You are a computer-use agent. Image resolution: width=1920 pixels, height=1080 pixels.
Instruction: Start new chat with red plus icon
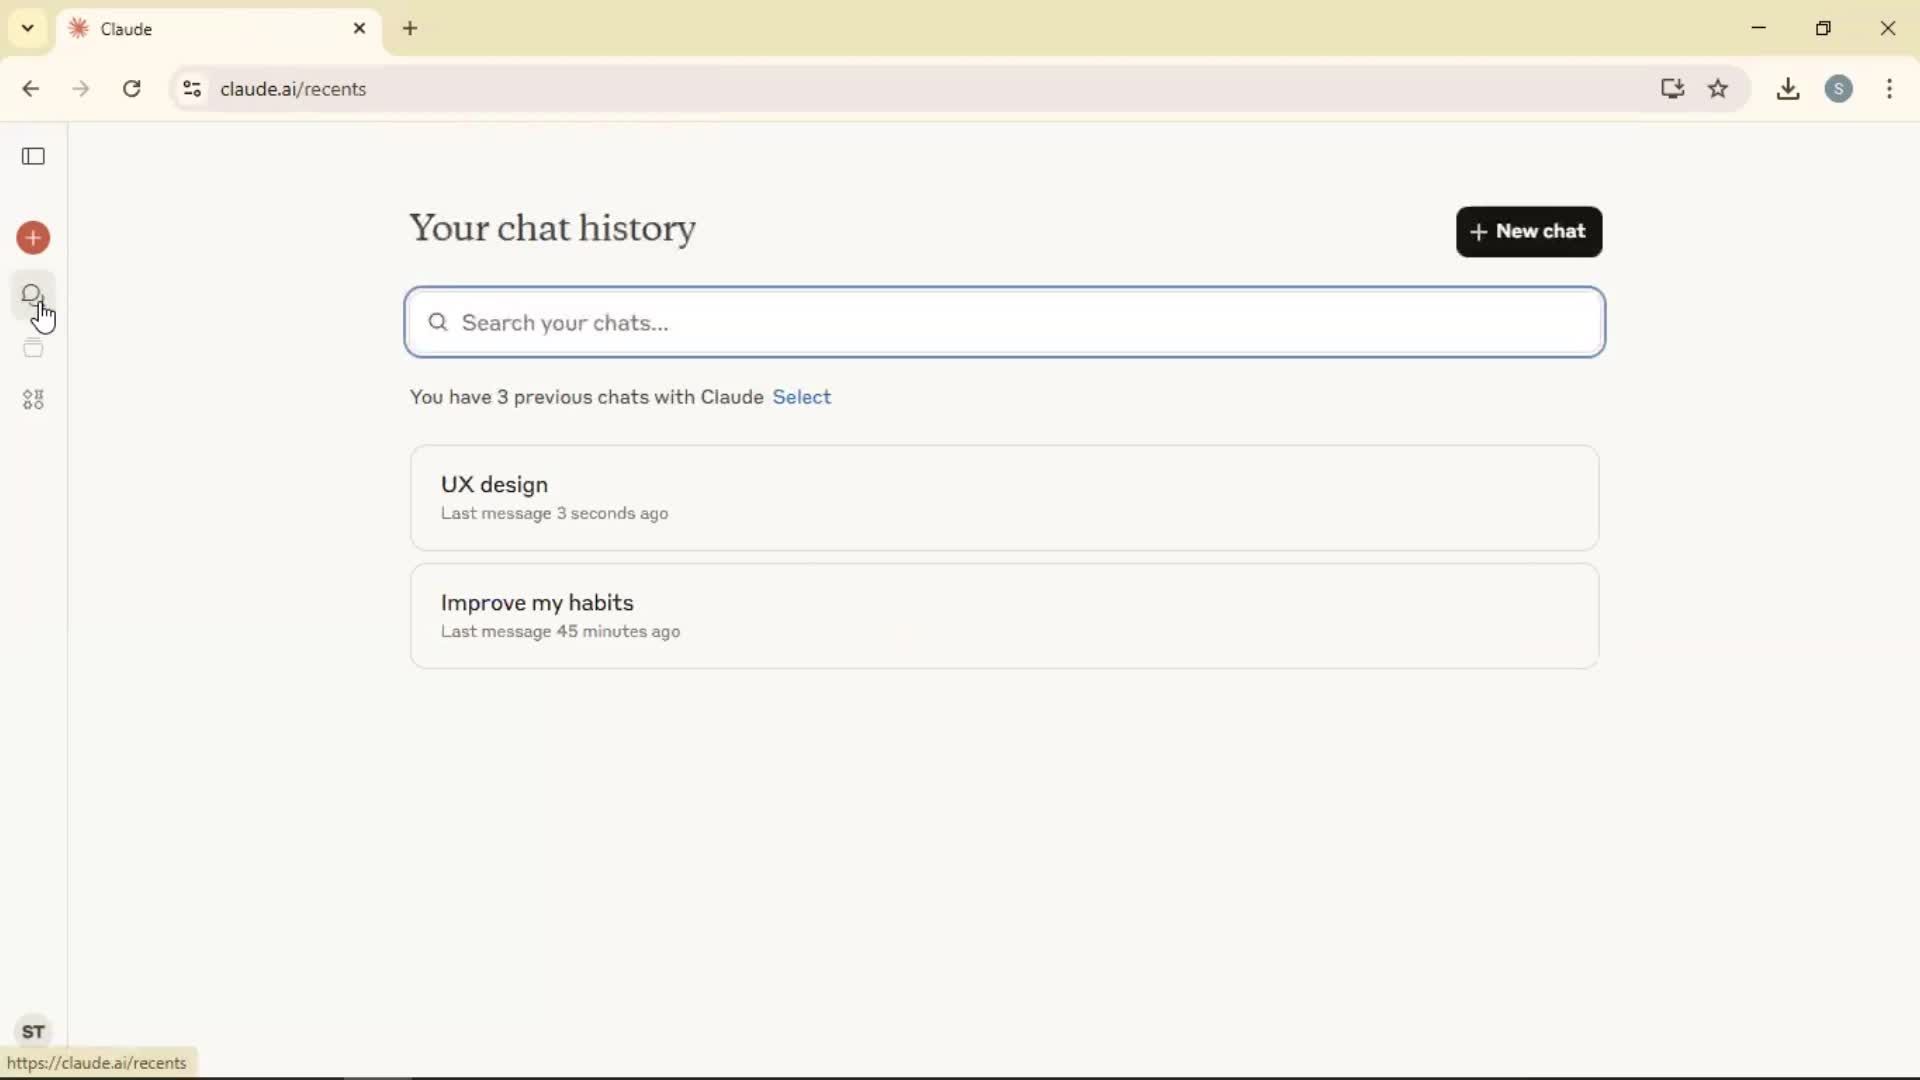(x=34, y=238)
